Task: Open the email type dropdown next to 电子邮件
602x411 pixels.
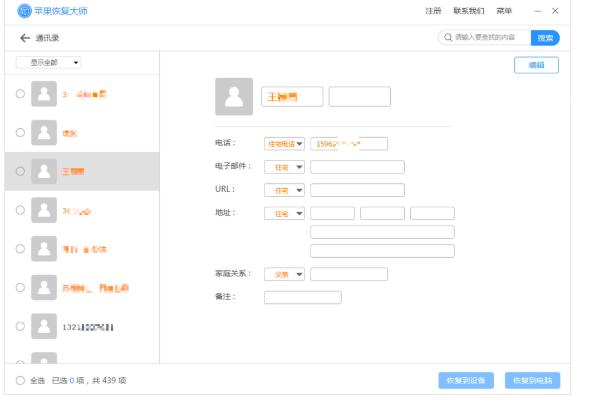Action: click(x=284, y=167)
